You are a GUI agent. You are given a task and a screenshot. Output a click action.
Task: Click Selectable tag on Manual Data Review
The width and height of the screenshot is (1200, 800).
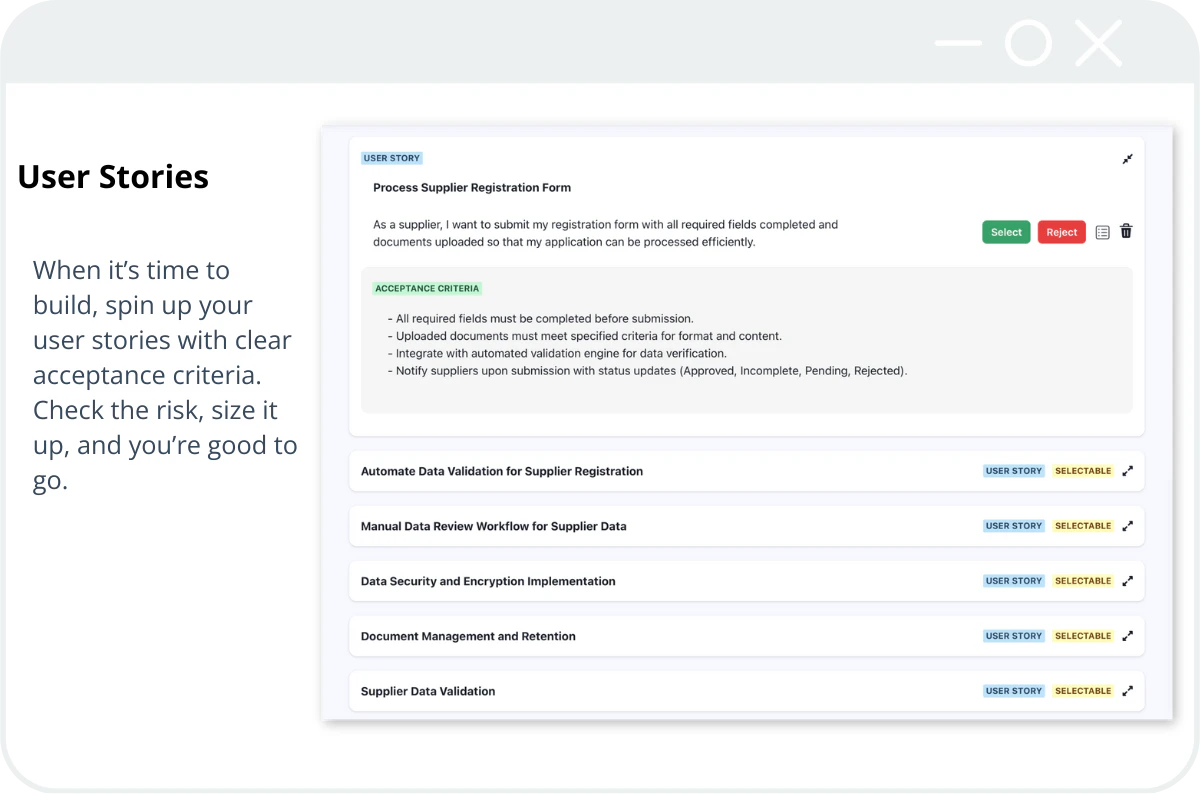tap(1083, 526)
